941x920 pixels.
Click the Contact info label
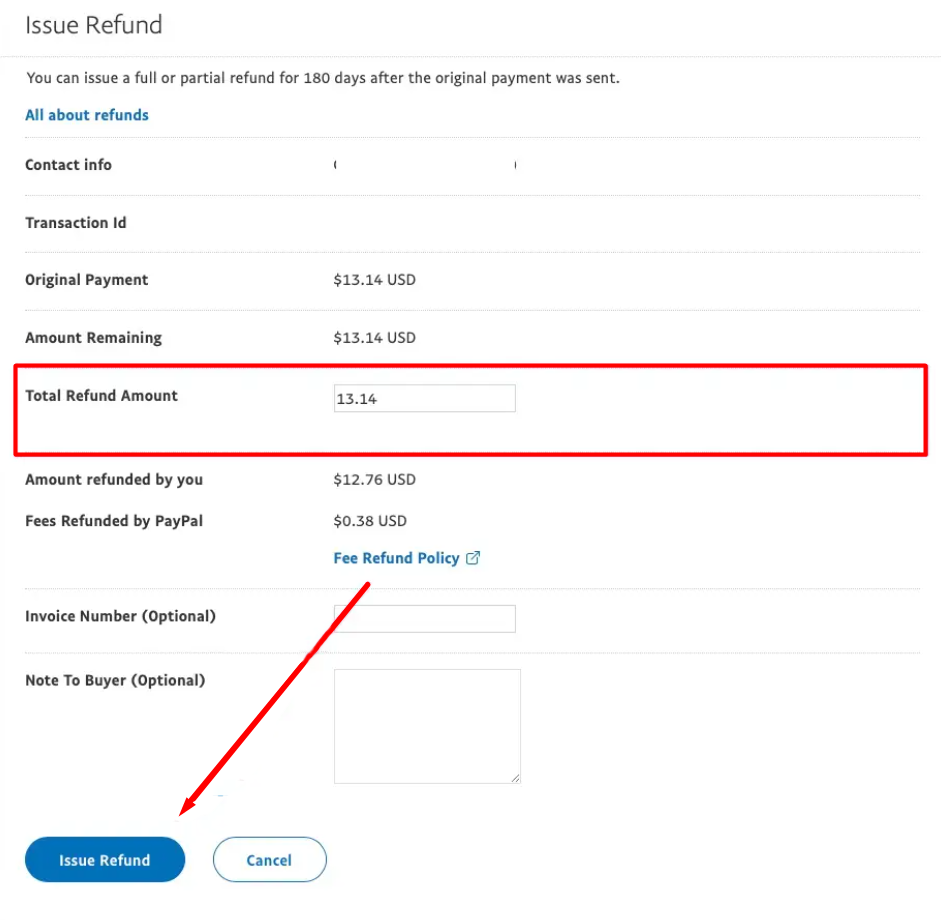pos(68,164)
